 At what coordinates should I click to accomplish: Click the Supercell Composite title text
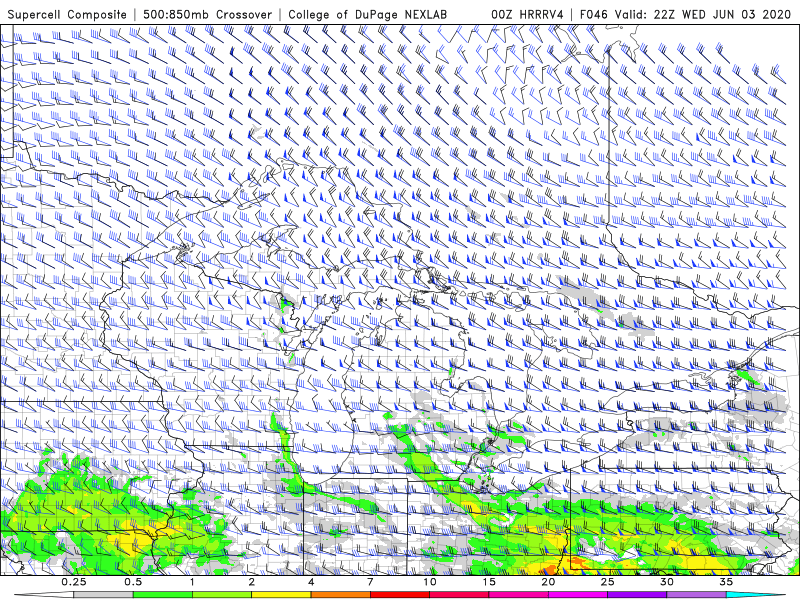coord(67,14)
